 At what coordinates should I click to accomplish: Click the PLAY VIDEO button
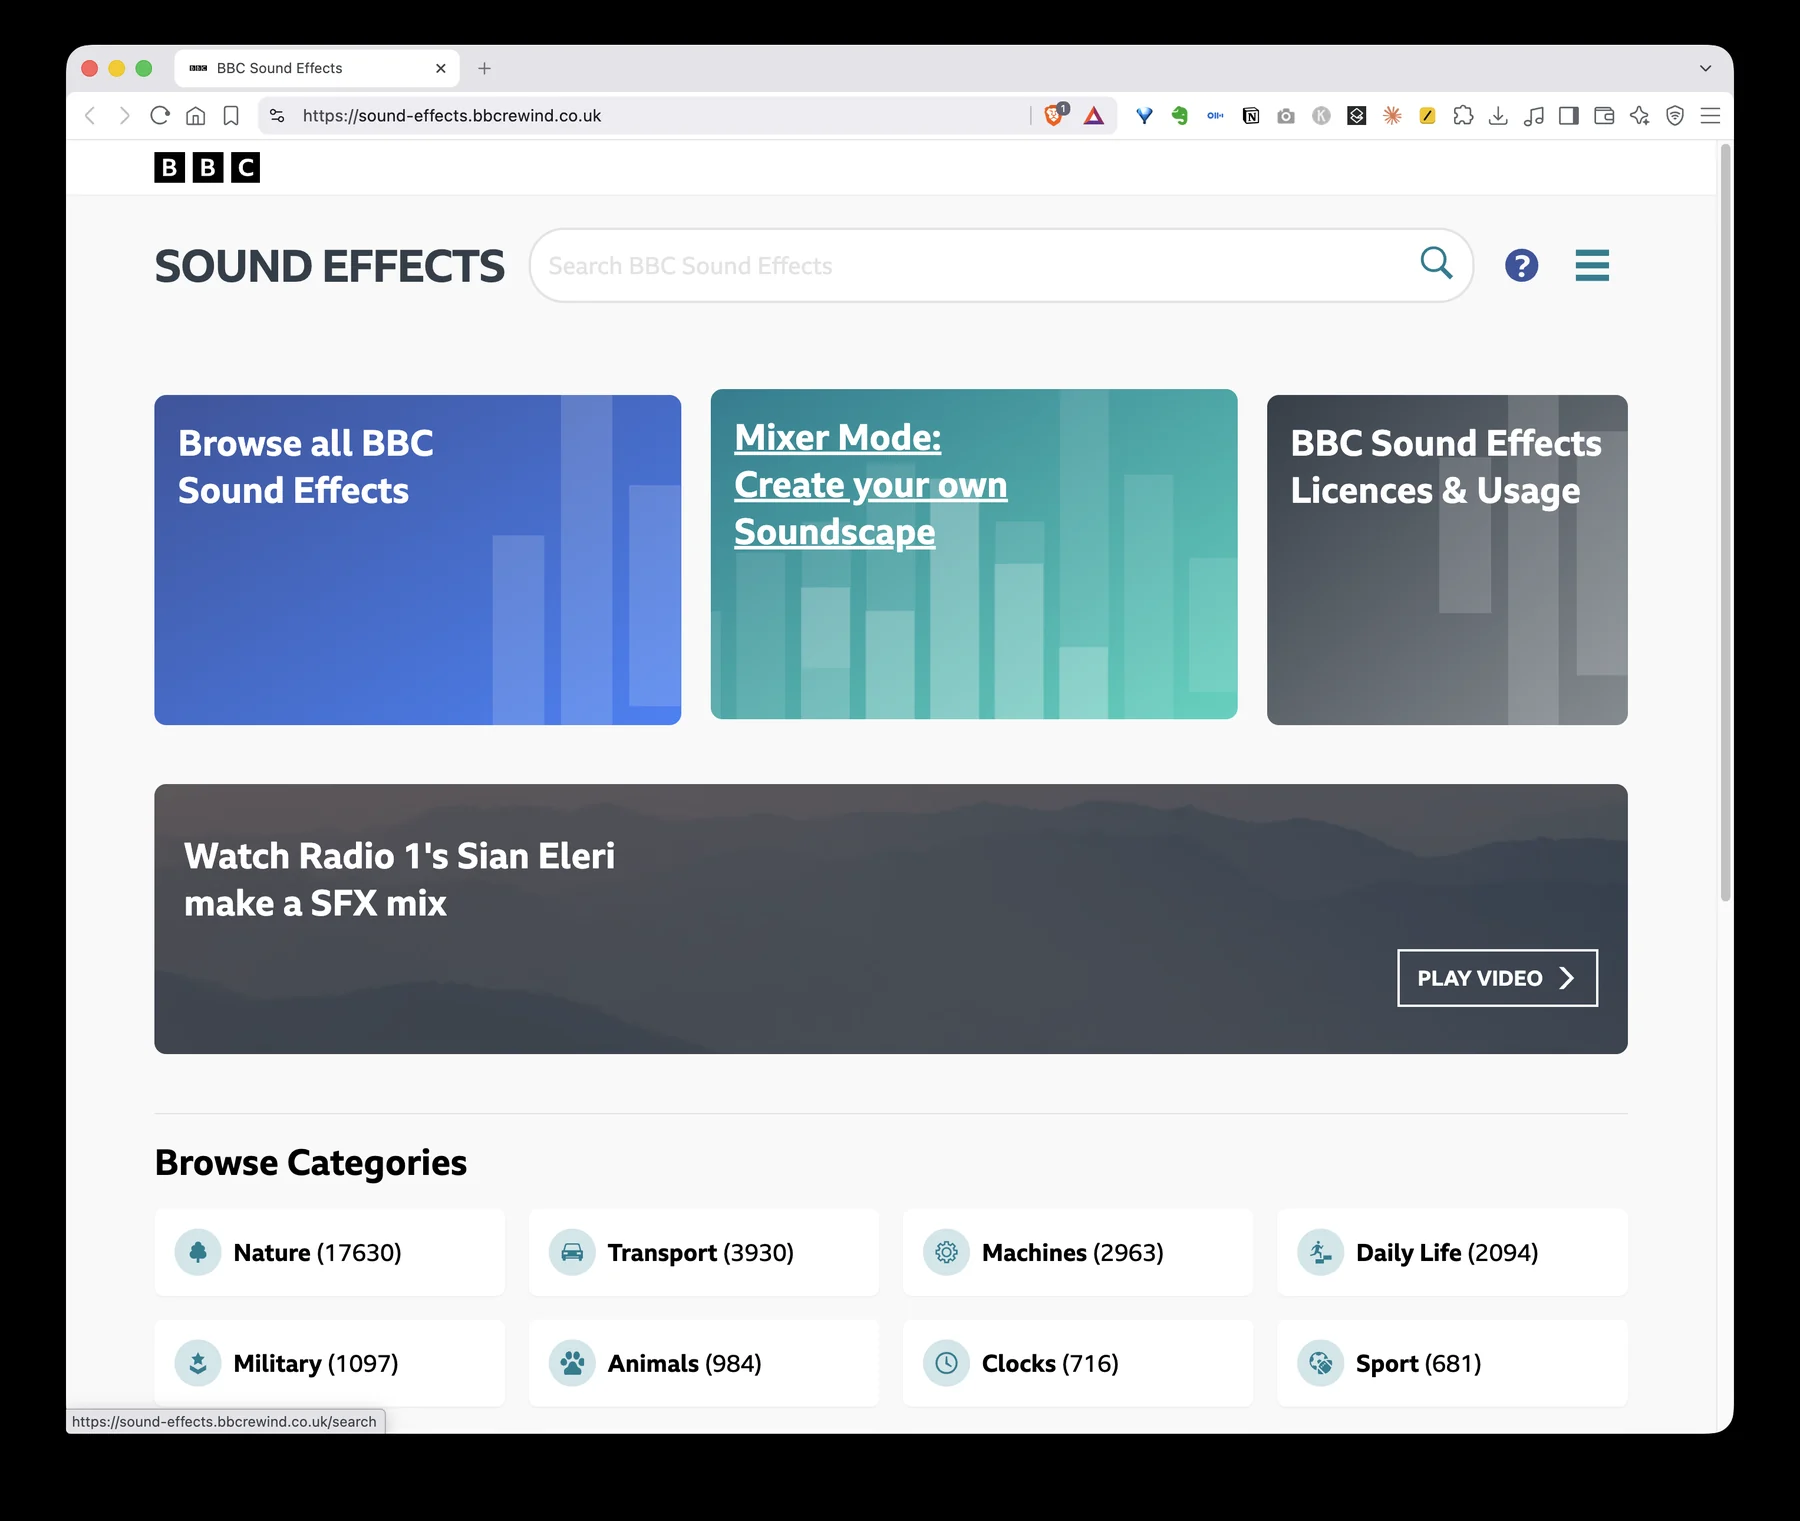coord(1497,978)
